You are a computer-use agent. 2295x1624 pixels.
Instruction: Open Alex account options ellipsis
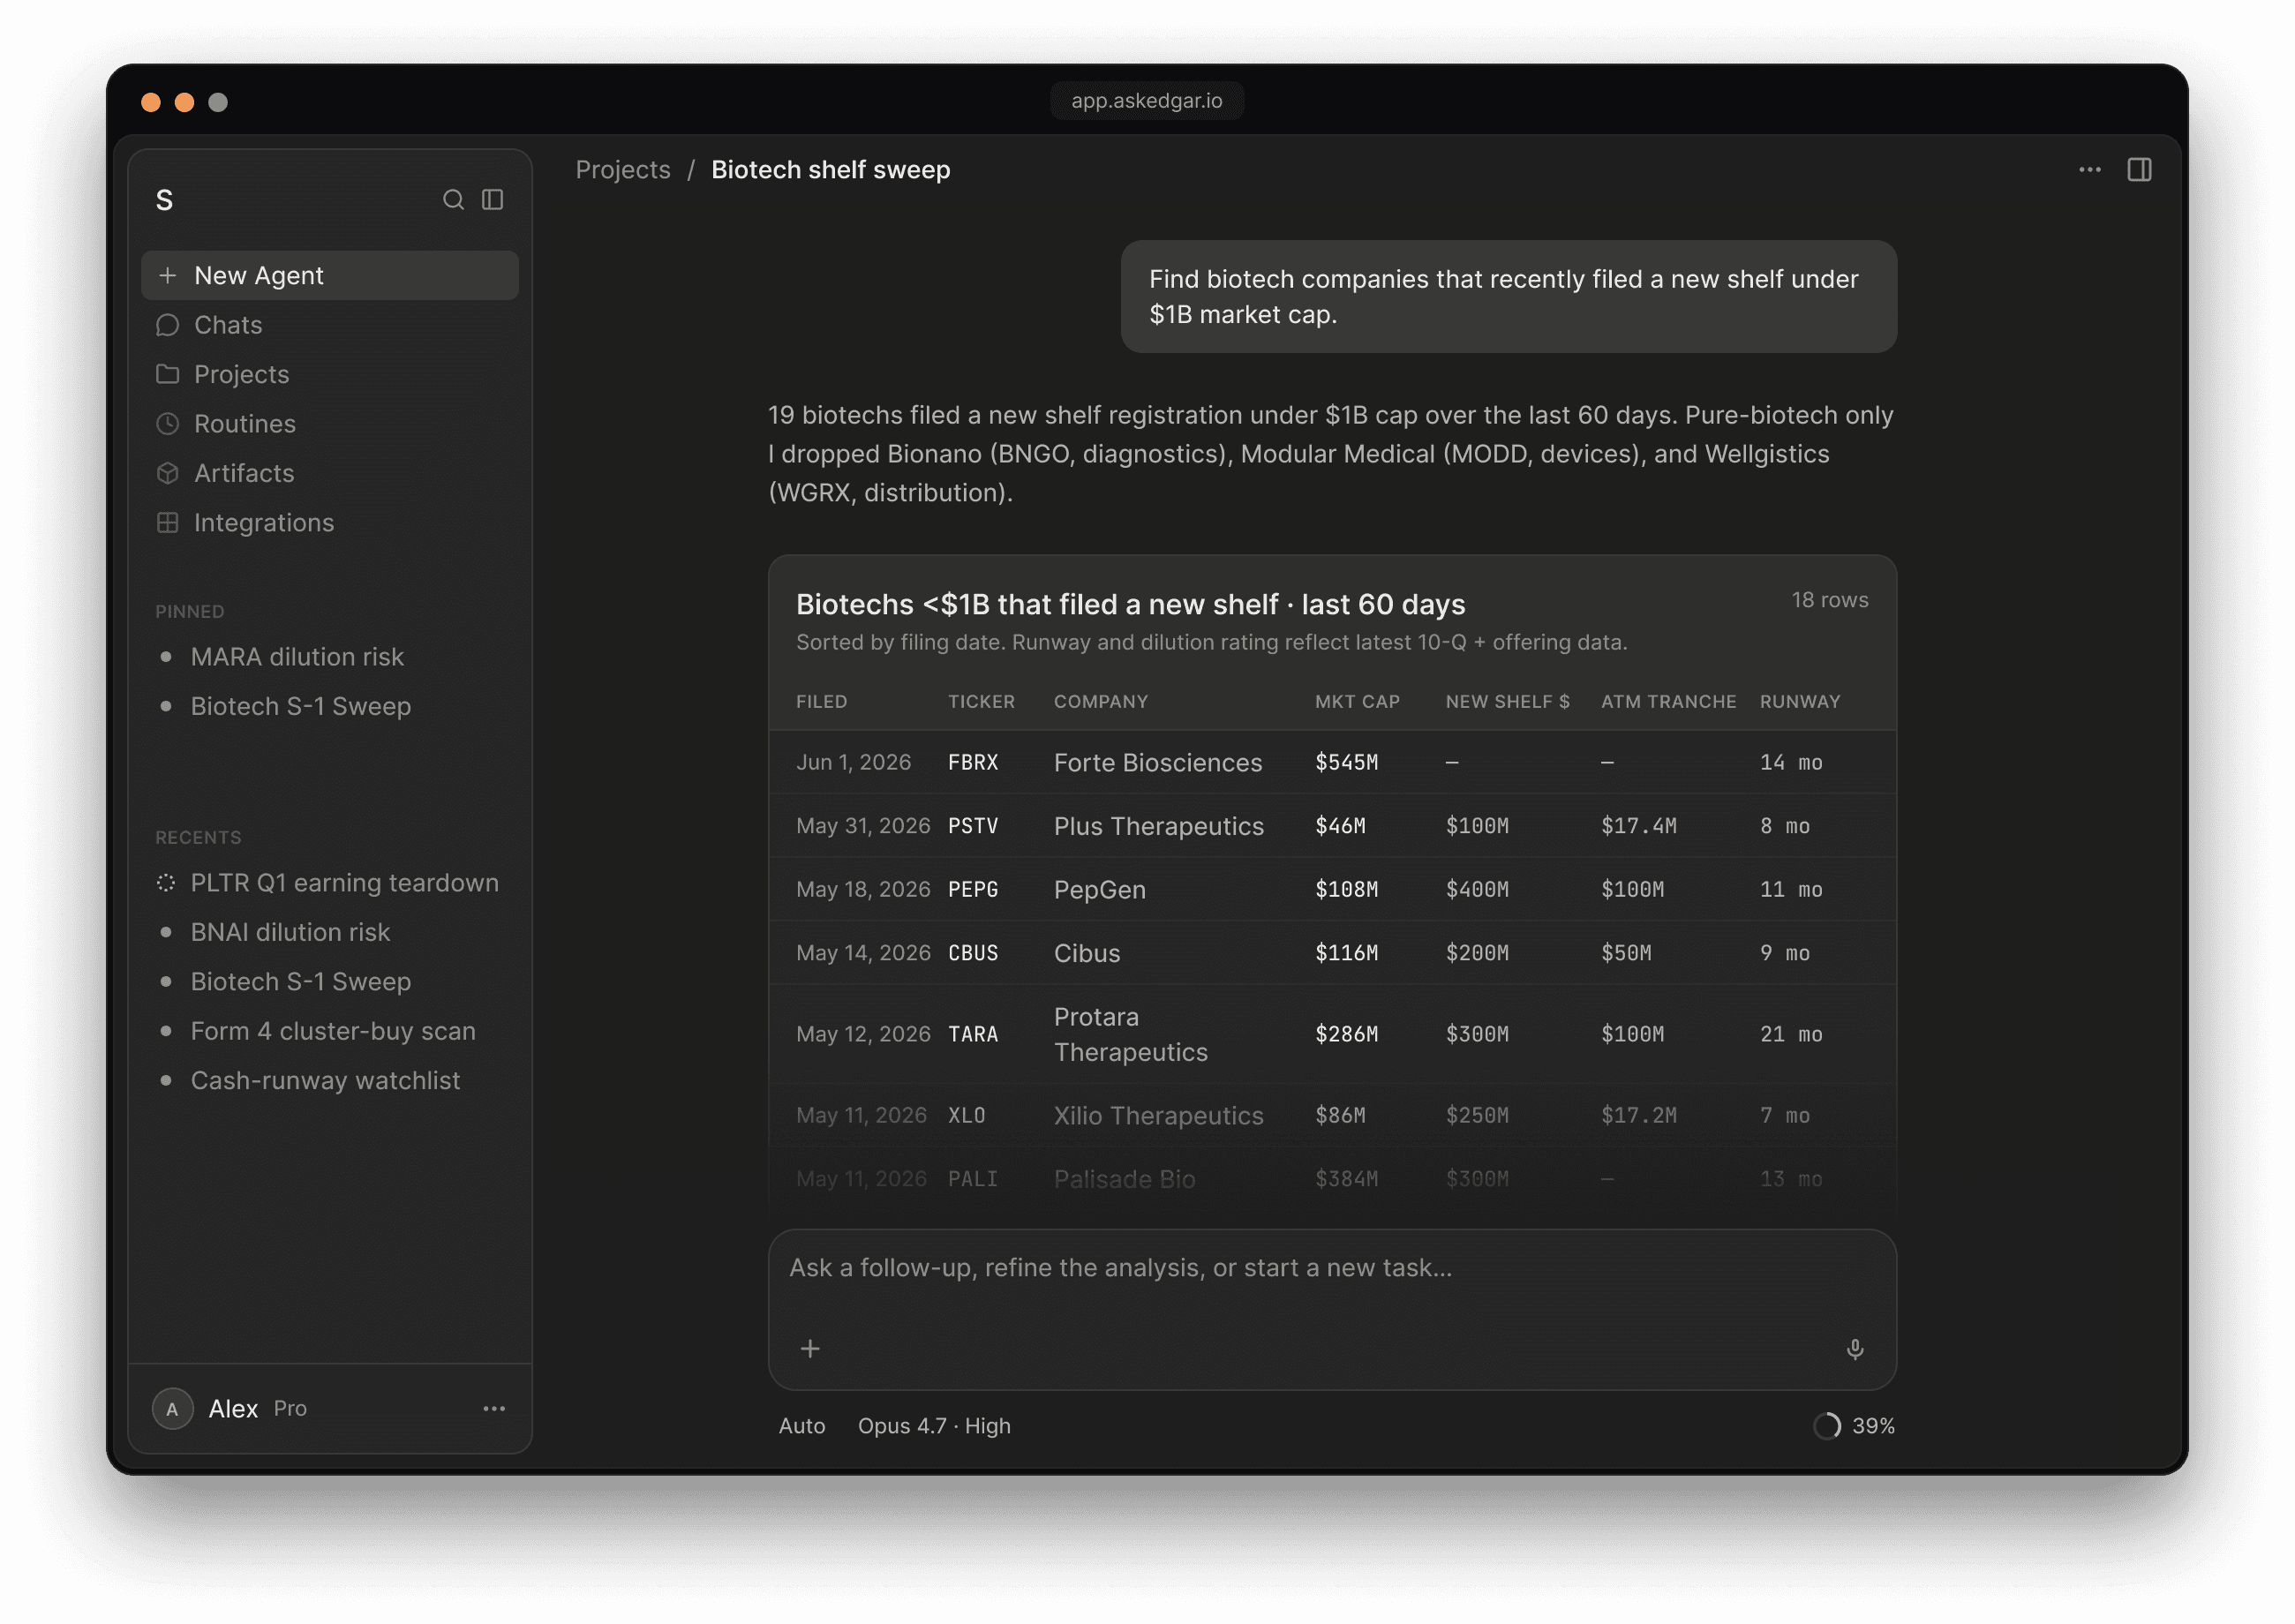(x=494, y=1408)
